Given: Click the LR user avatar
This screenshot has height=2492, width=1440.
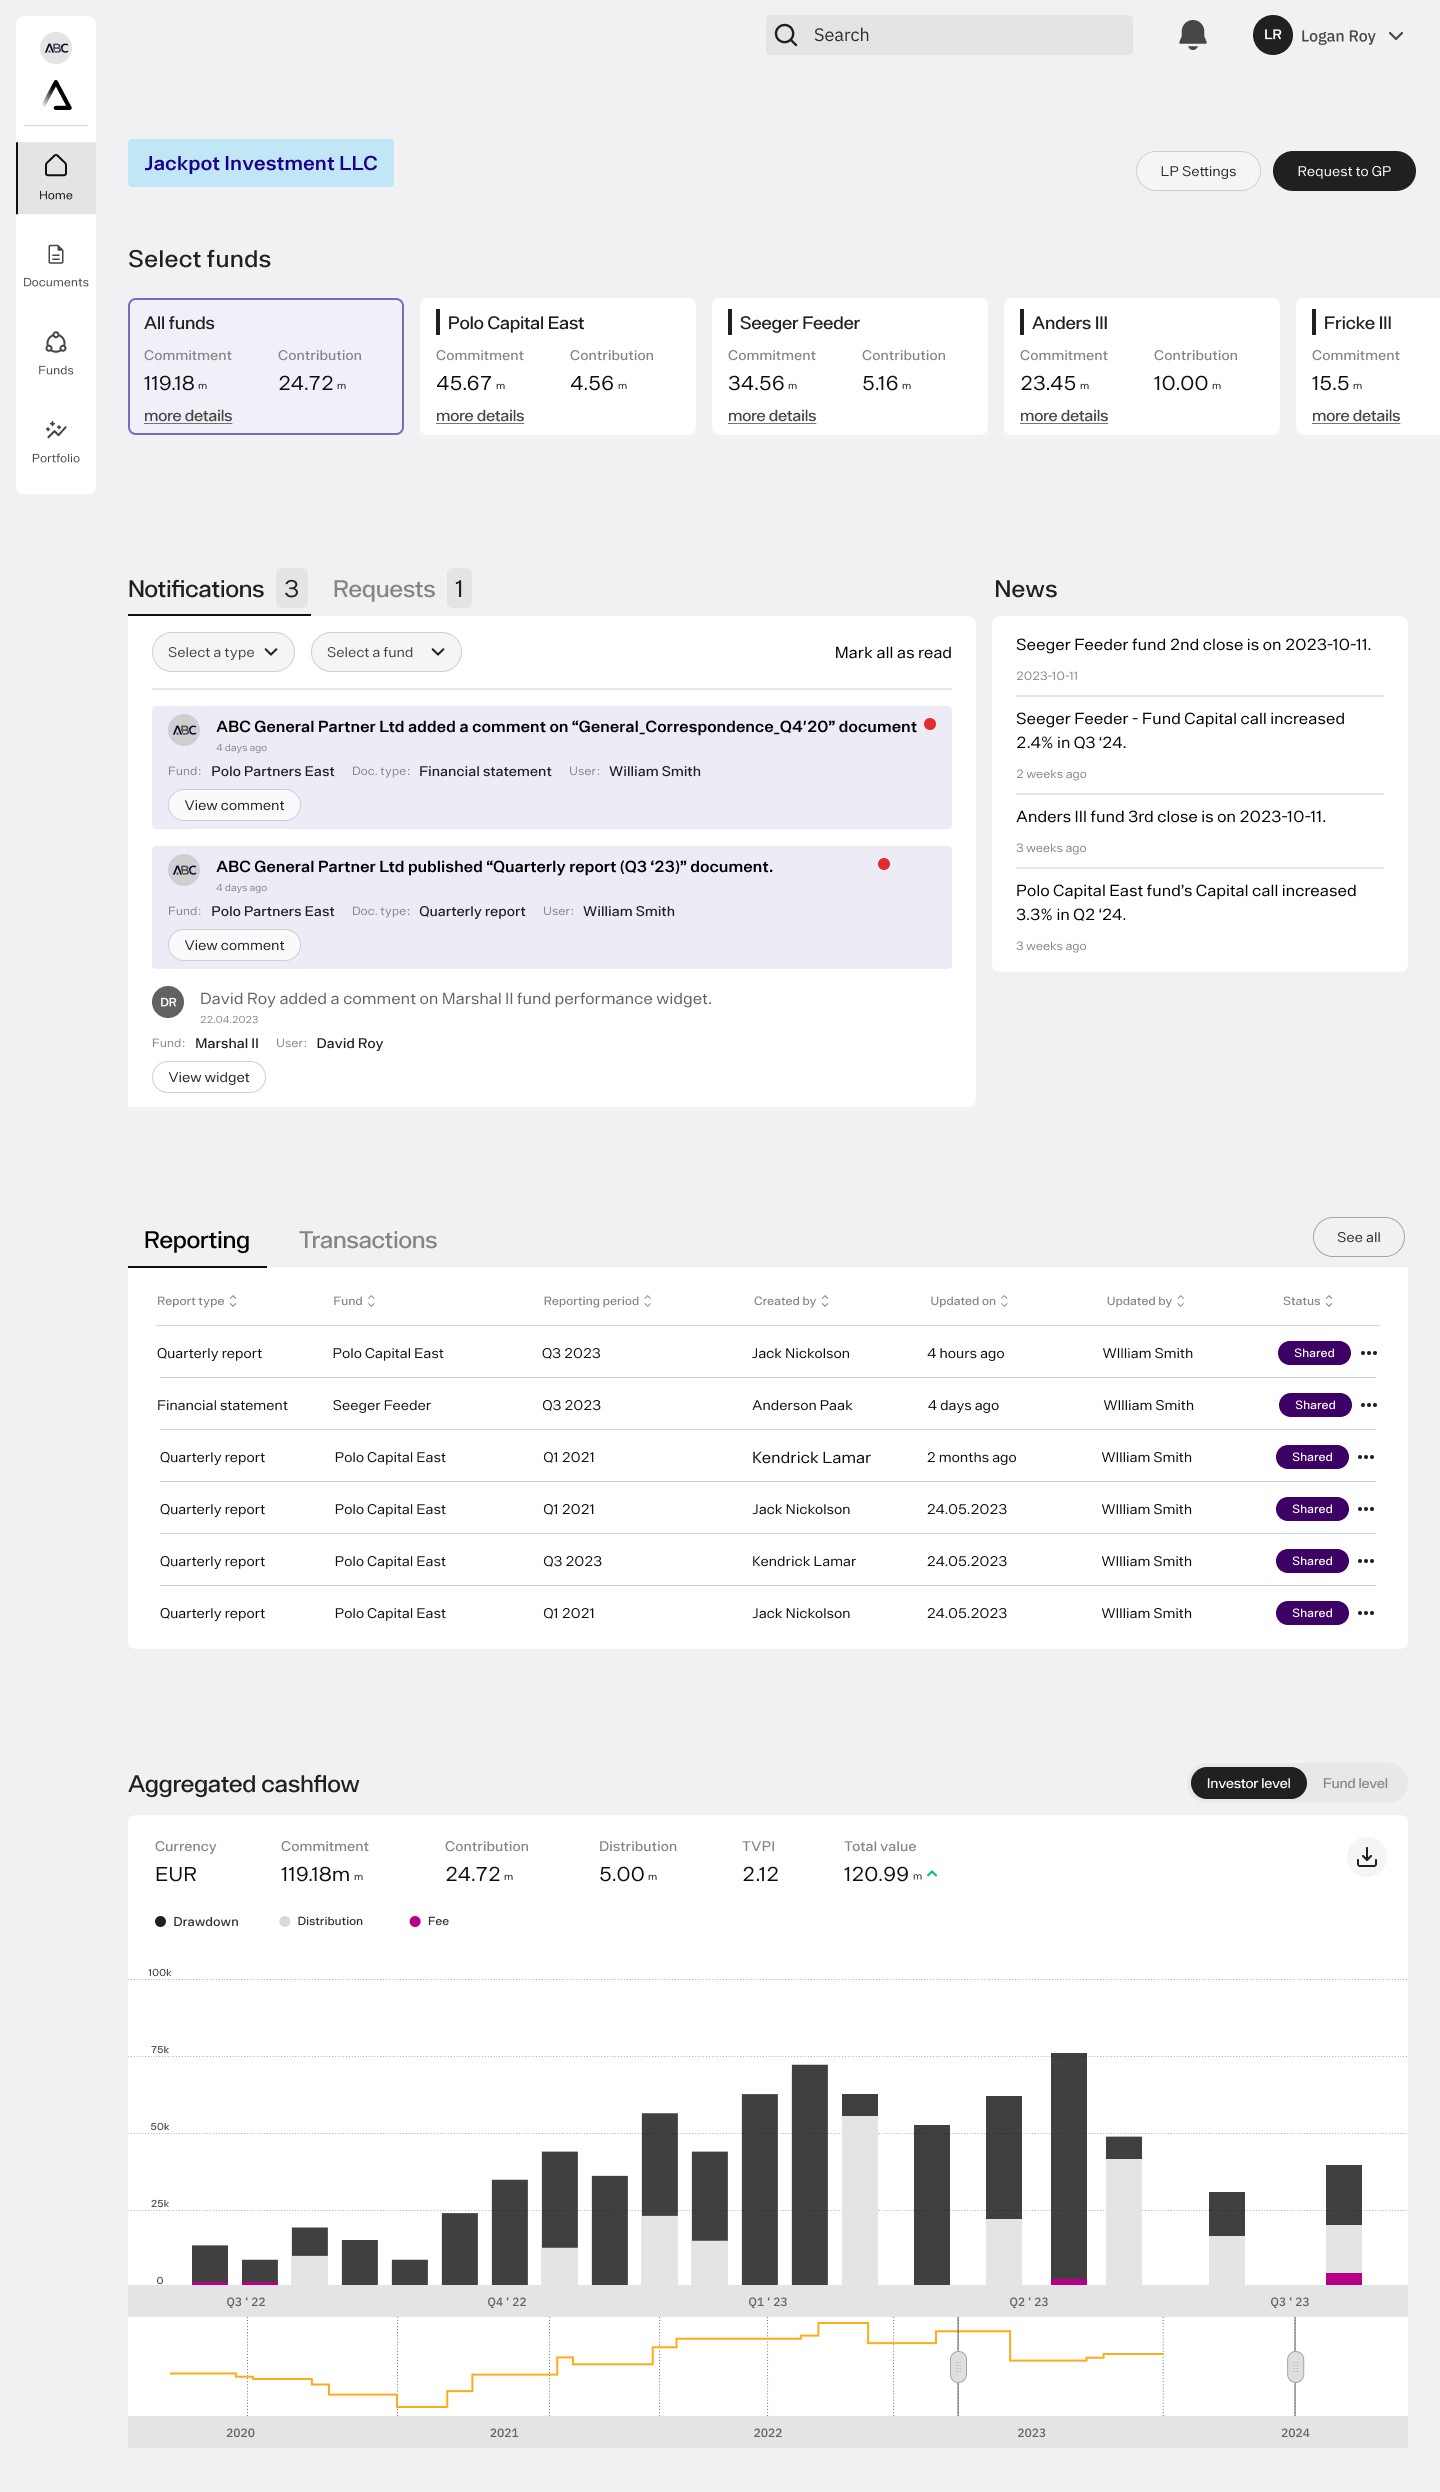Looking at the screenshot, I should (x=1272, y=35).
